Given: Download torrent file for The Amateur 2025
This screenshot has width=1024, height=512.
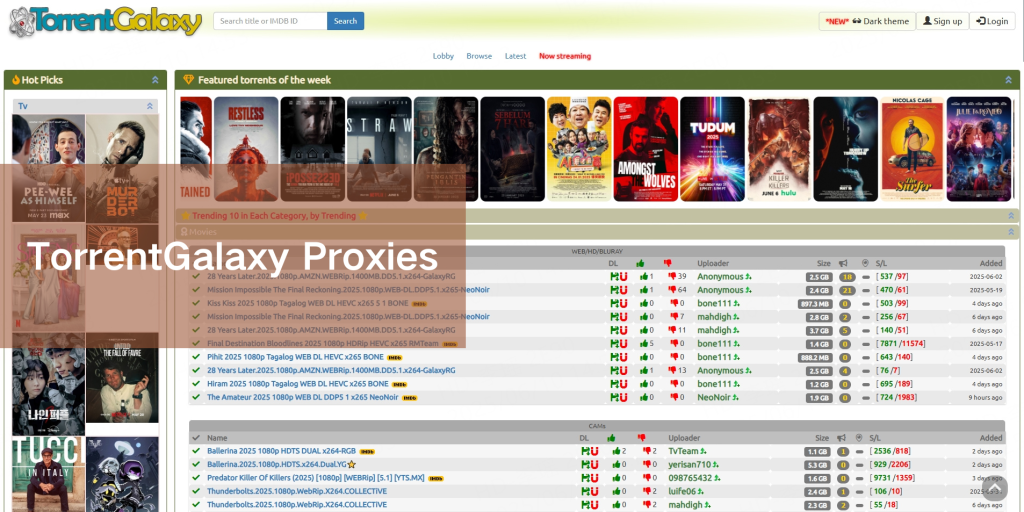Looking at the screenshot, I should (x=614, y=397).
